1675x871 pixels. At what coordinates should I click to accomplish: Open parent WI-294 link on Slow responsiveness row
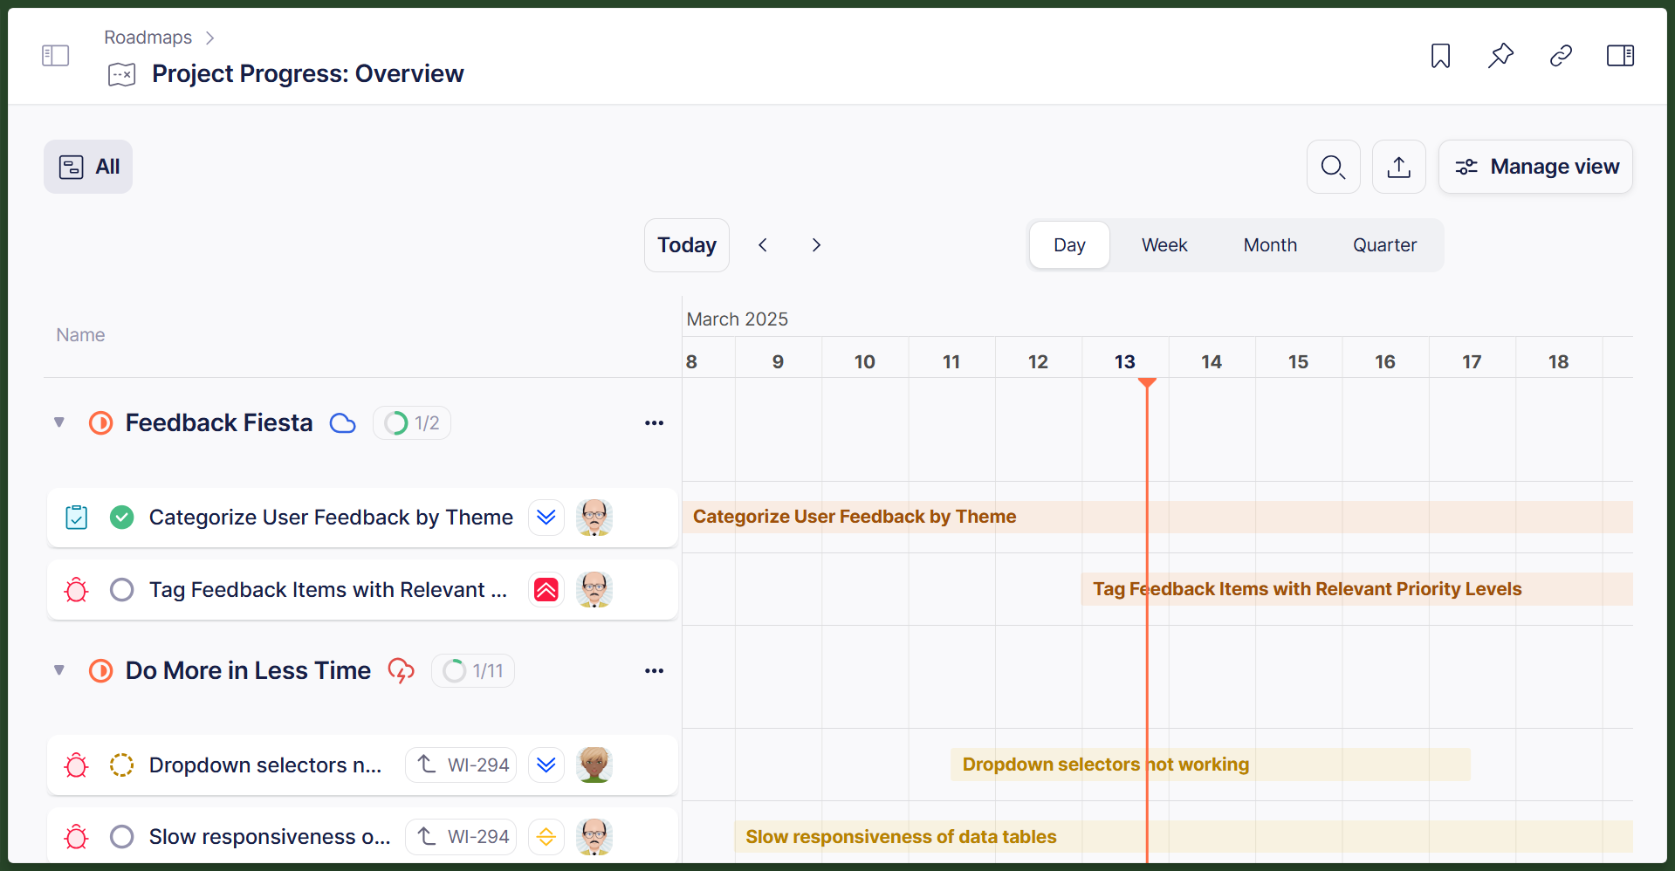click(x=461, y=837)
